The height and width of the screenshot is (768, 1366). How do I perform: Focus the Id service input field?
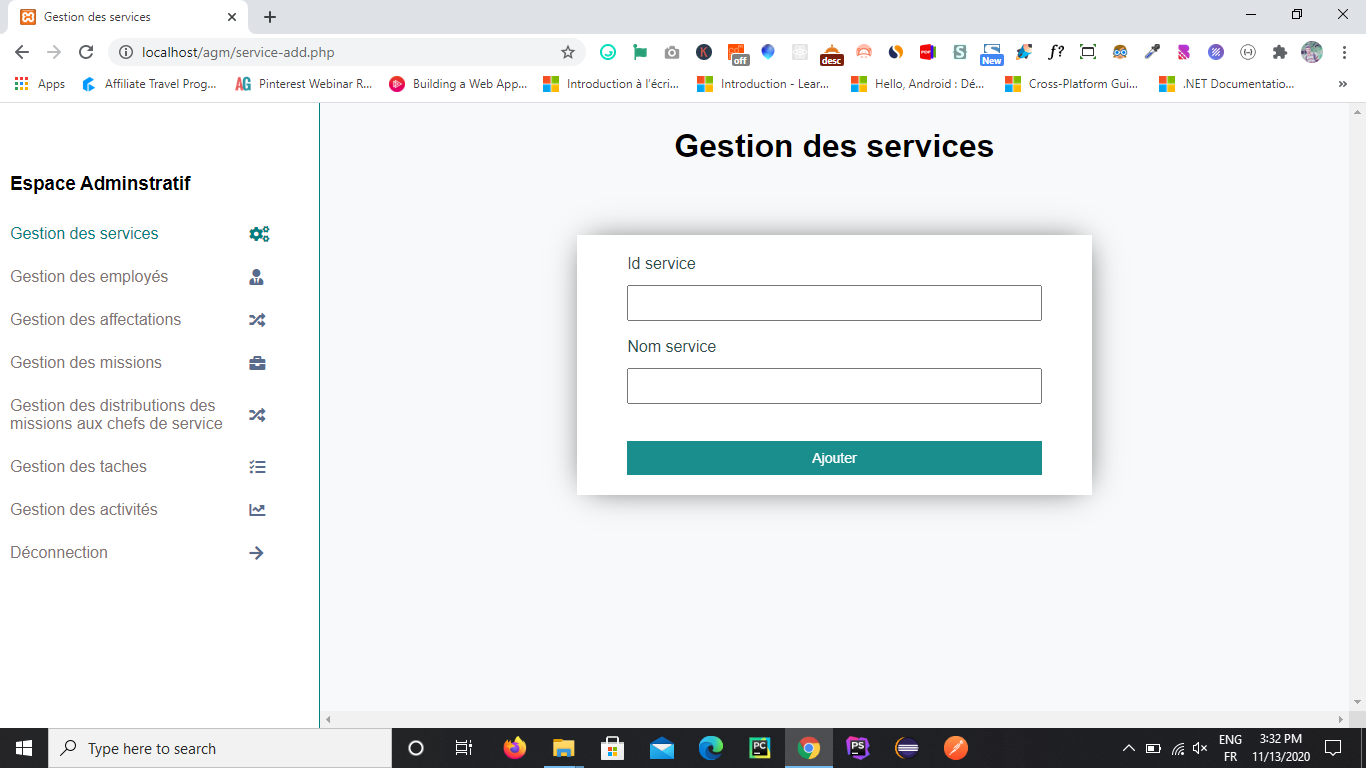click(834, 303)
